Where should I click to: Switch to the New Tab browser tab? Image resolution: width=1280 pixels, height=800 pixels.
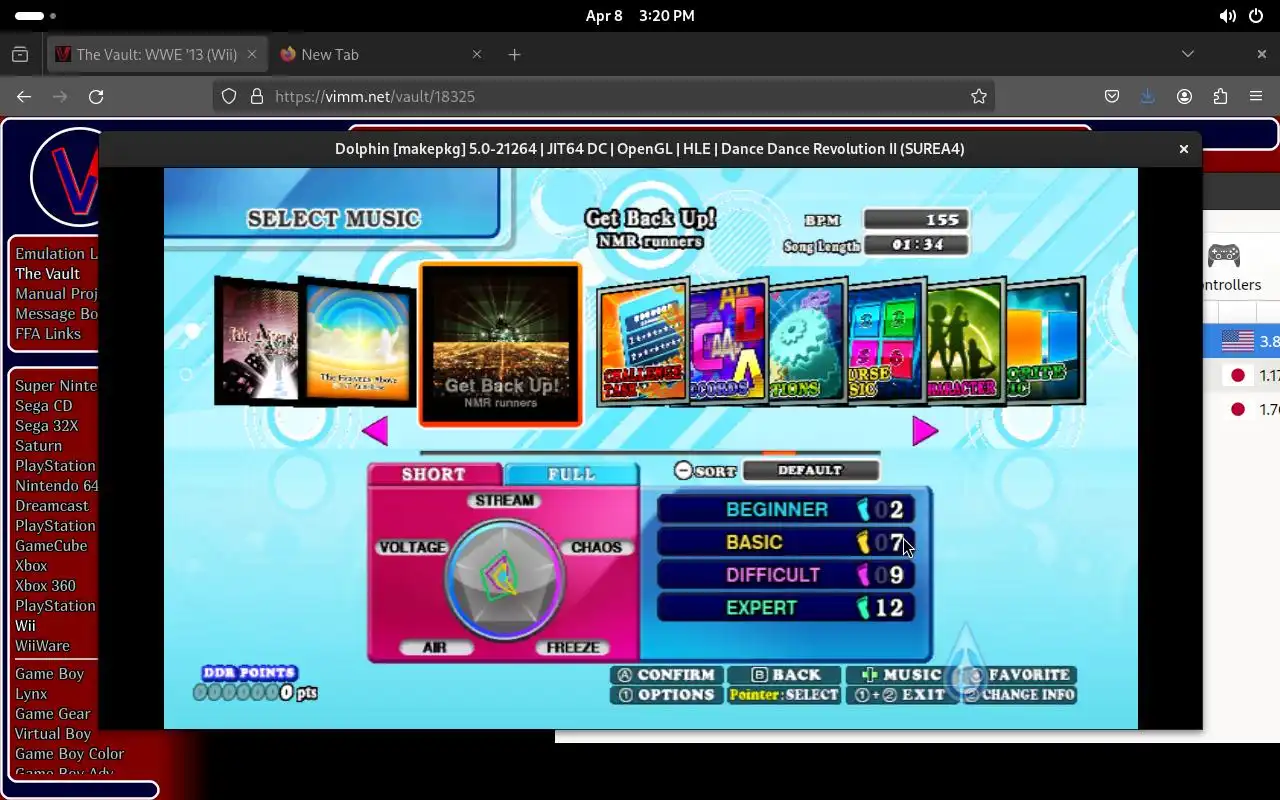(381, 54)
